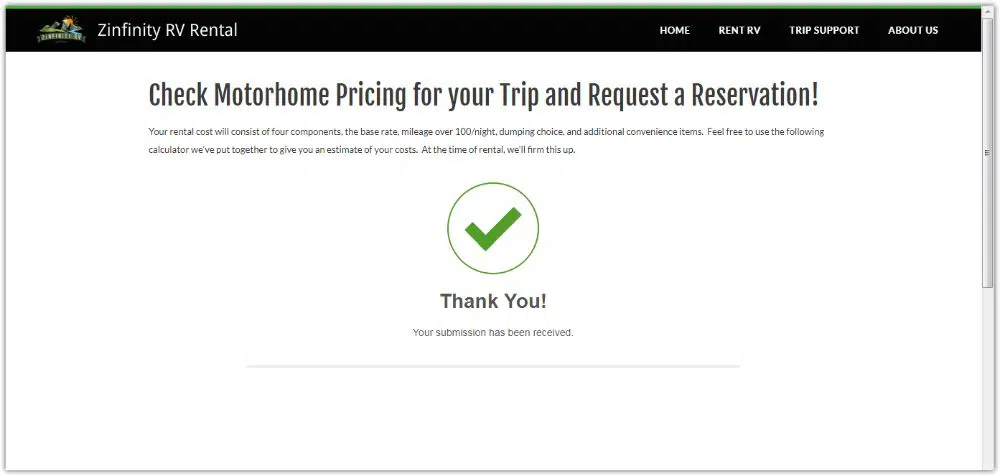
Task: Open the TRIP SUPPORT menu item
Action: (824, 30)
